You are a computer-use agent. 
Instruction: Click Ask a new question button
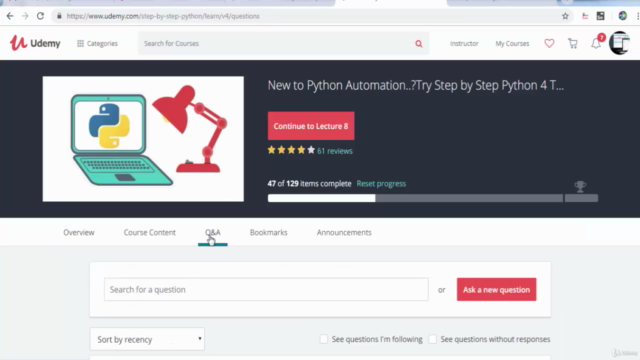pos(496,289)
